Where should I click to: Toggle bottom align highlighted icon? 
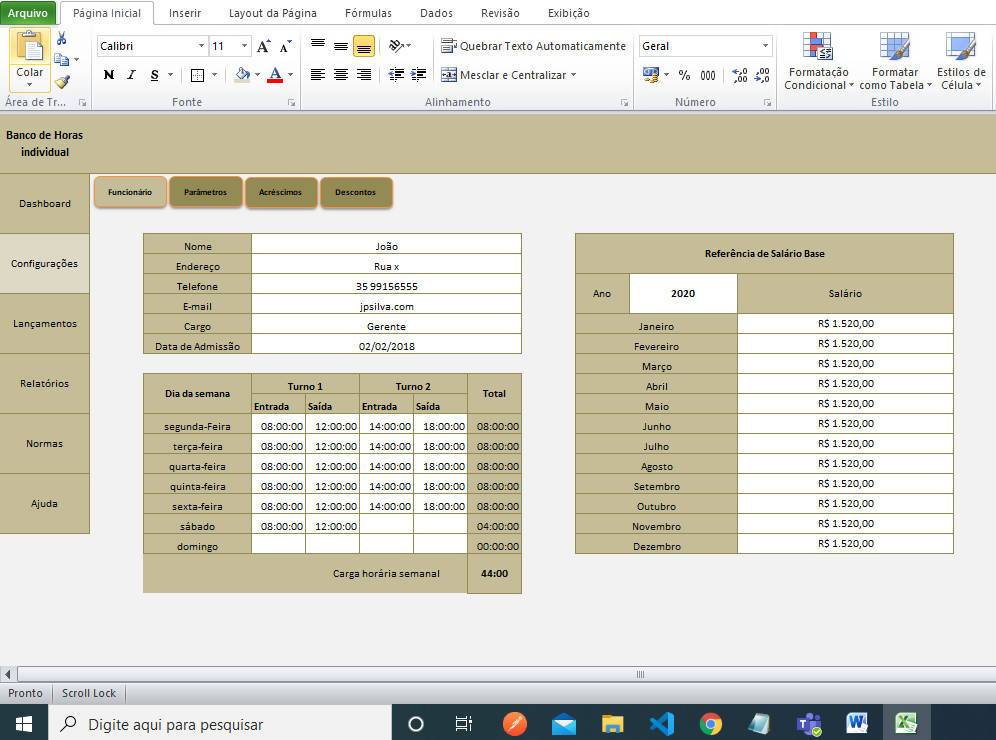point(364,46)
